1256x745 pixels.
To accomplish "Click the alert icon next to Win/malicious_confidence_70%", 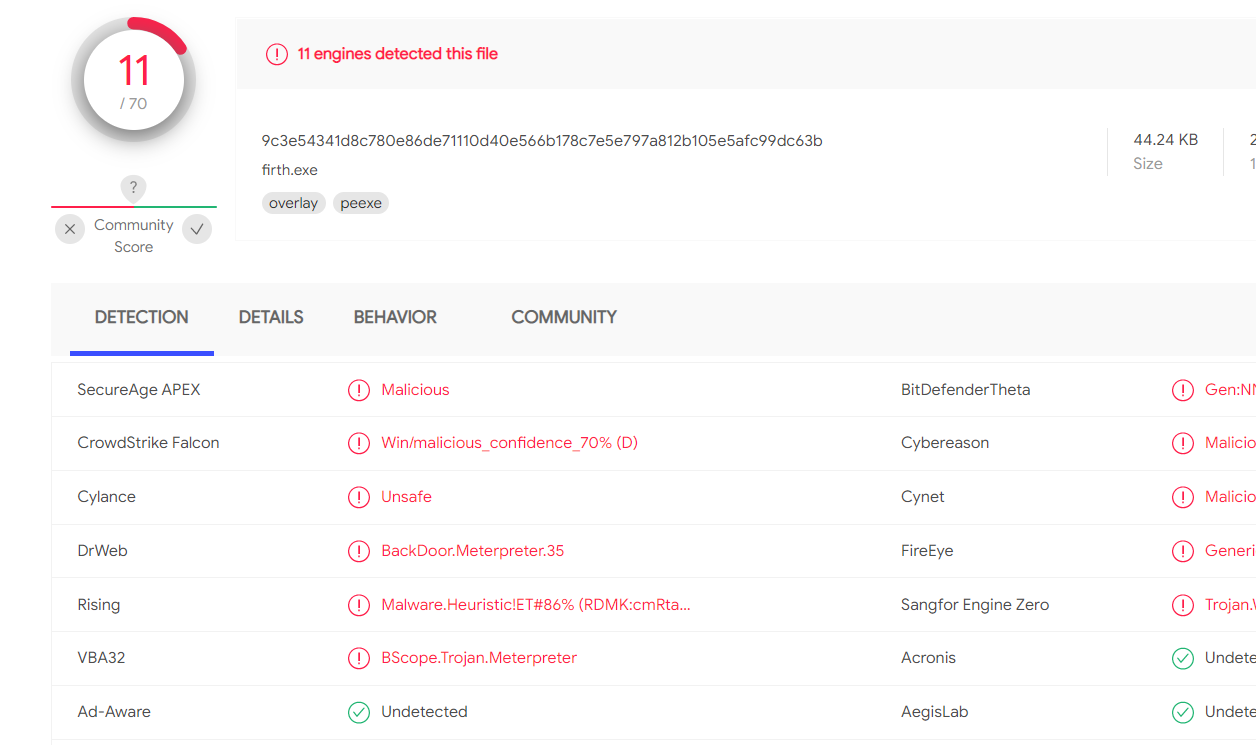I will [x=359, y=443].
